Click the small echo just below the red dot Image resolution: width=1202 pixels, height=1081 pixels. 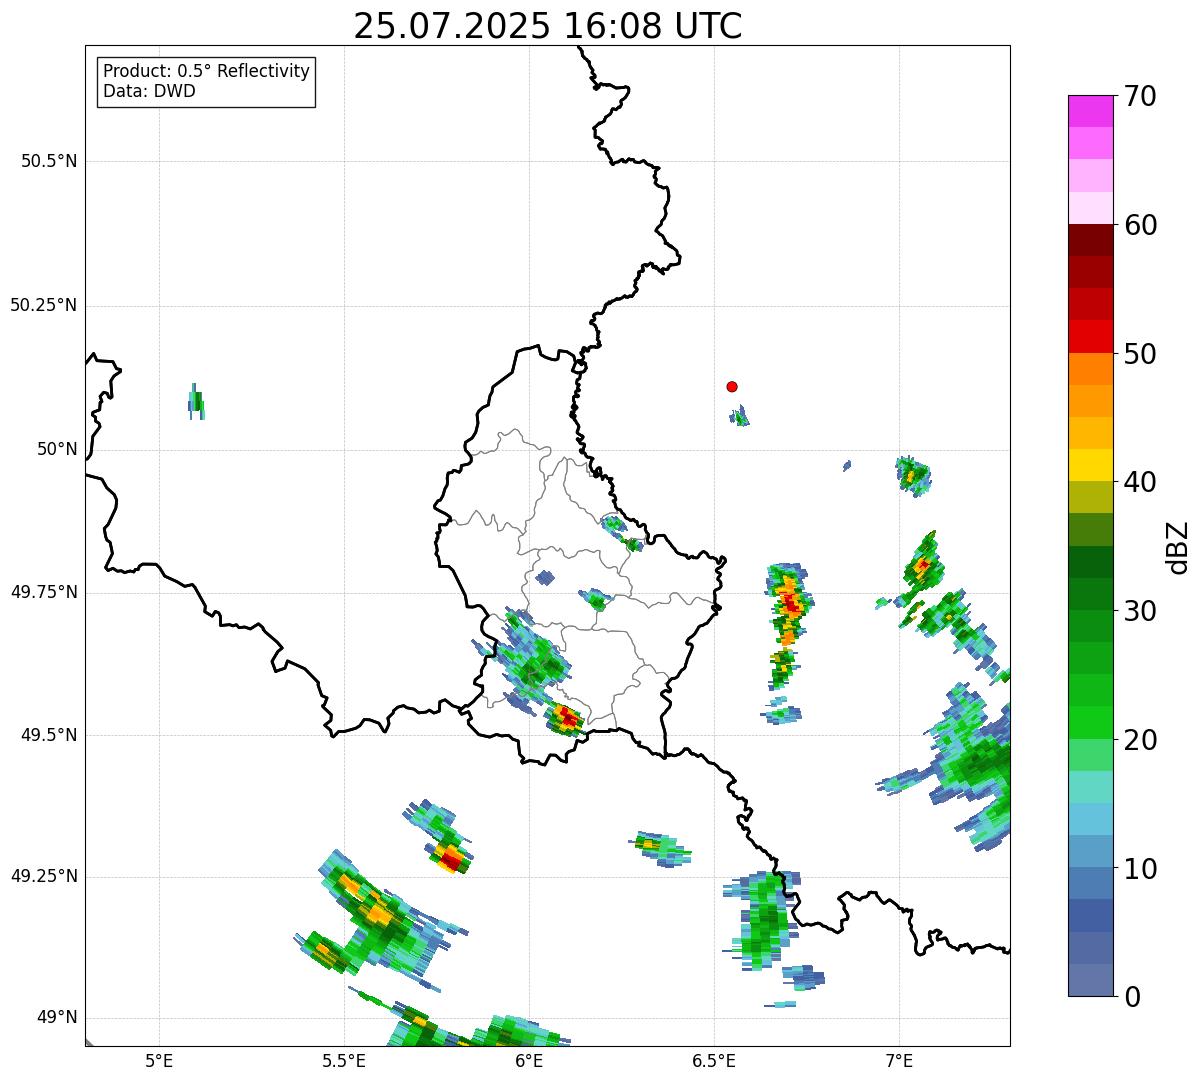[x=739, y=416]
